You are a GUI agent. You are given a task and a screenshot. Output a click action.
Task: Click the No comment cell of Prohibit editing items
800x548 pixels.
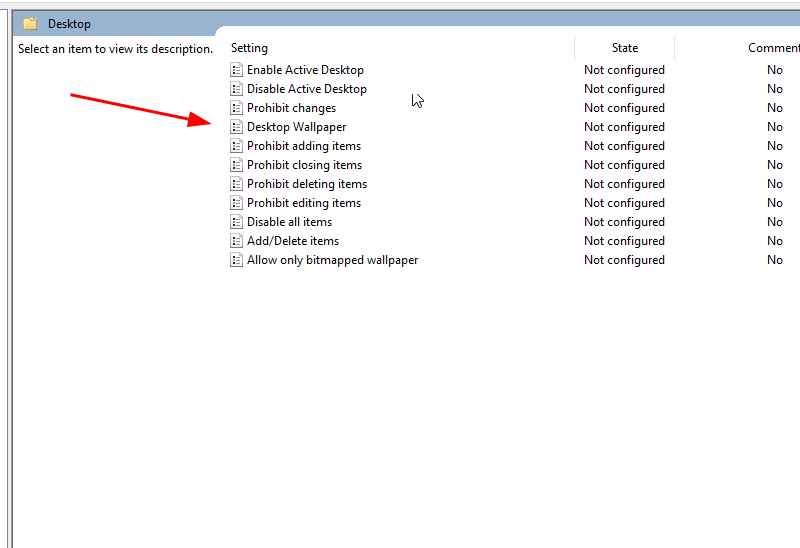point(774,203)
